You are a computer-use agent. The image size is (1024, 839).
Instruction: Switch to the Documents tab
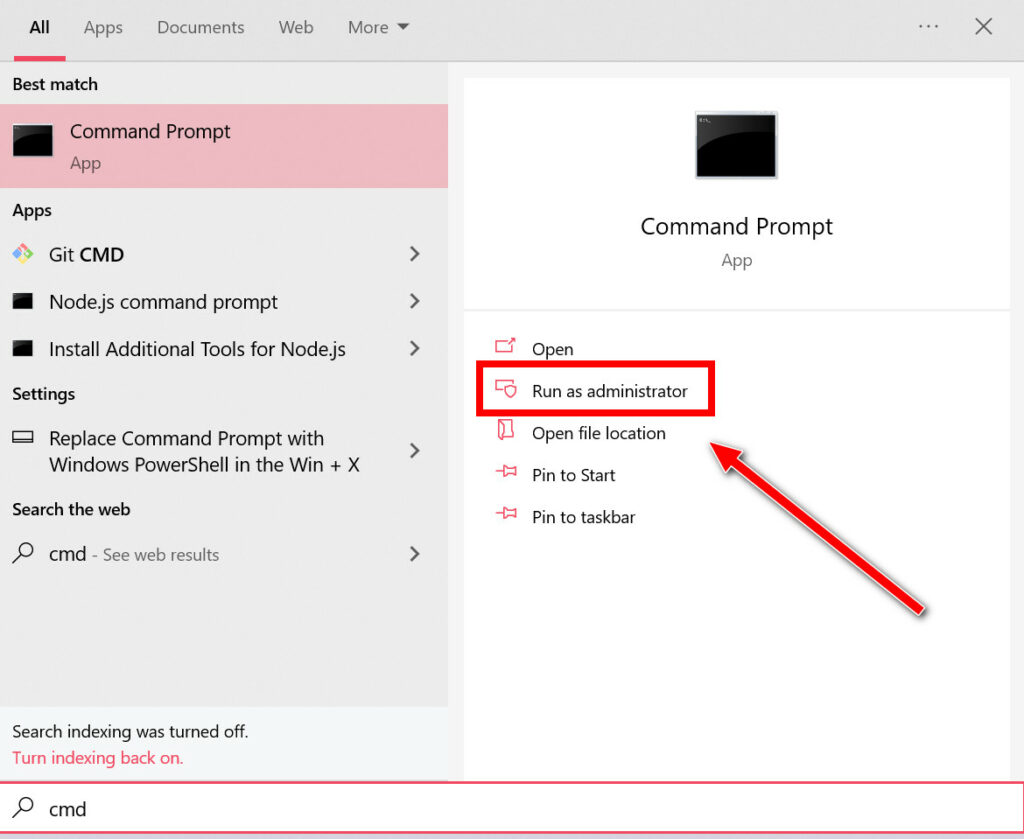pos(200,28)
